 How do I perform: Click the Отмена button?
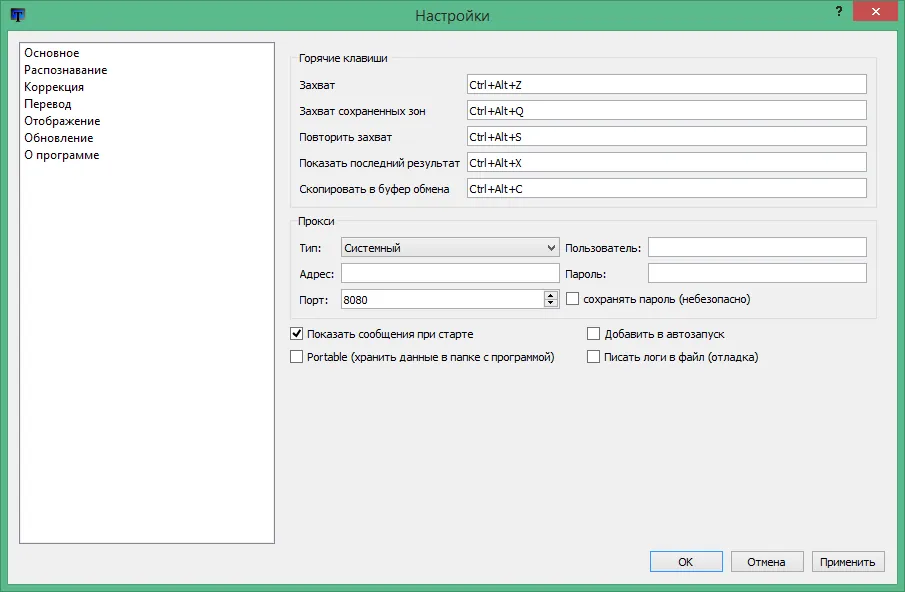(766, 561)
